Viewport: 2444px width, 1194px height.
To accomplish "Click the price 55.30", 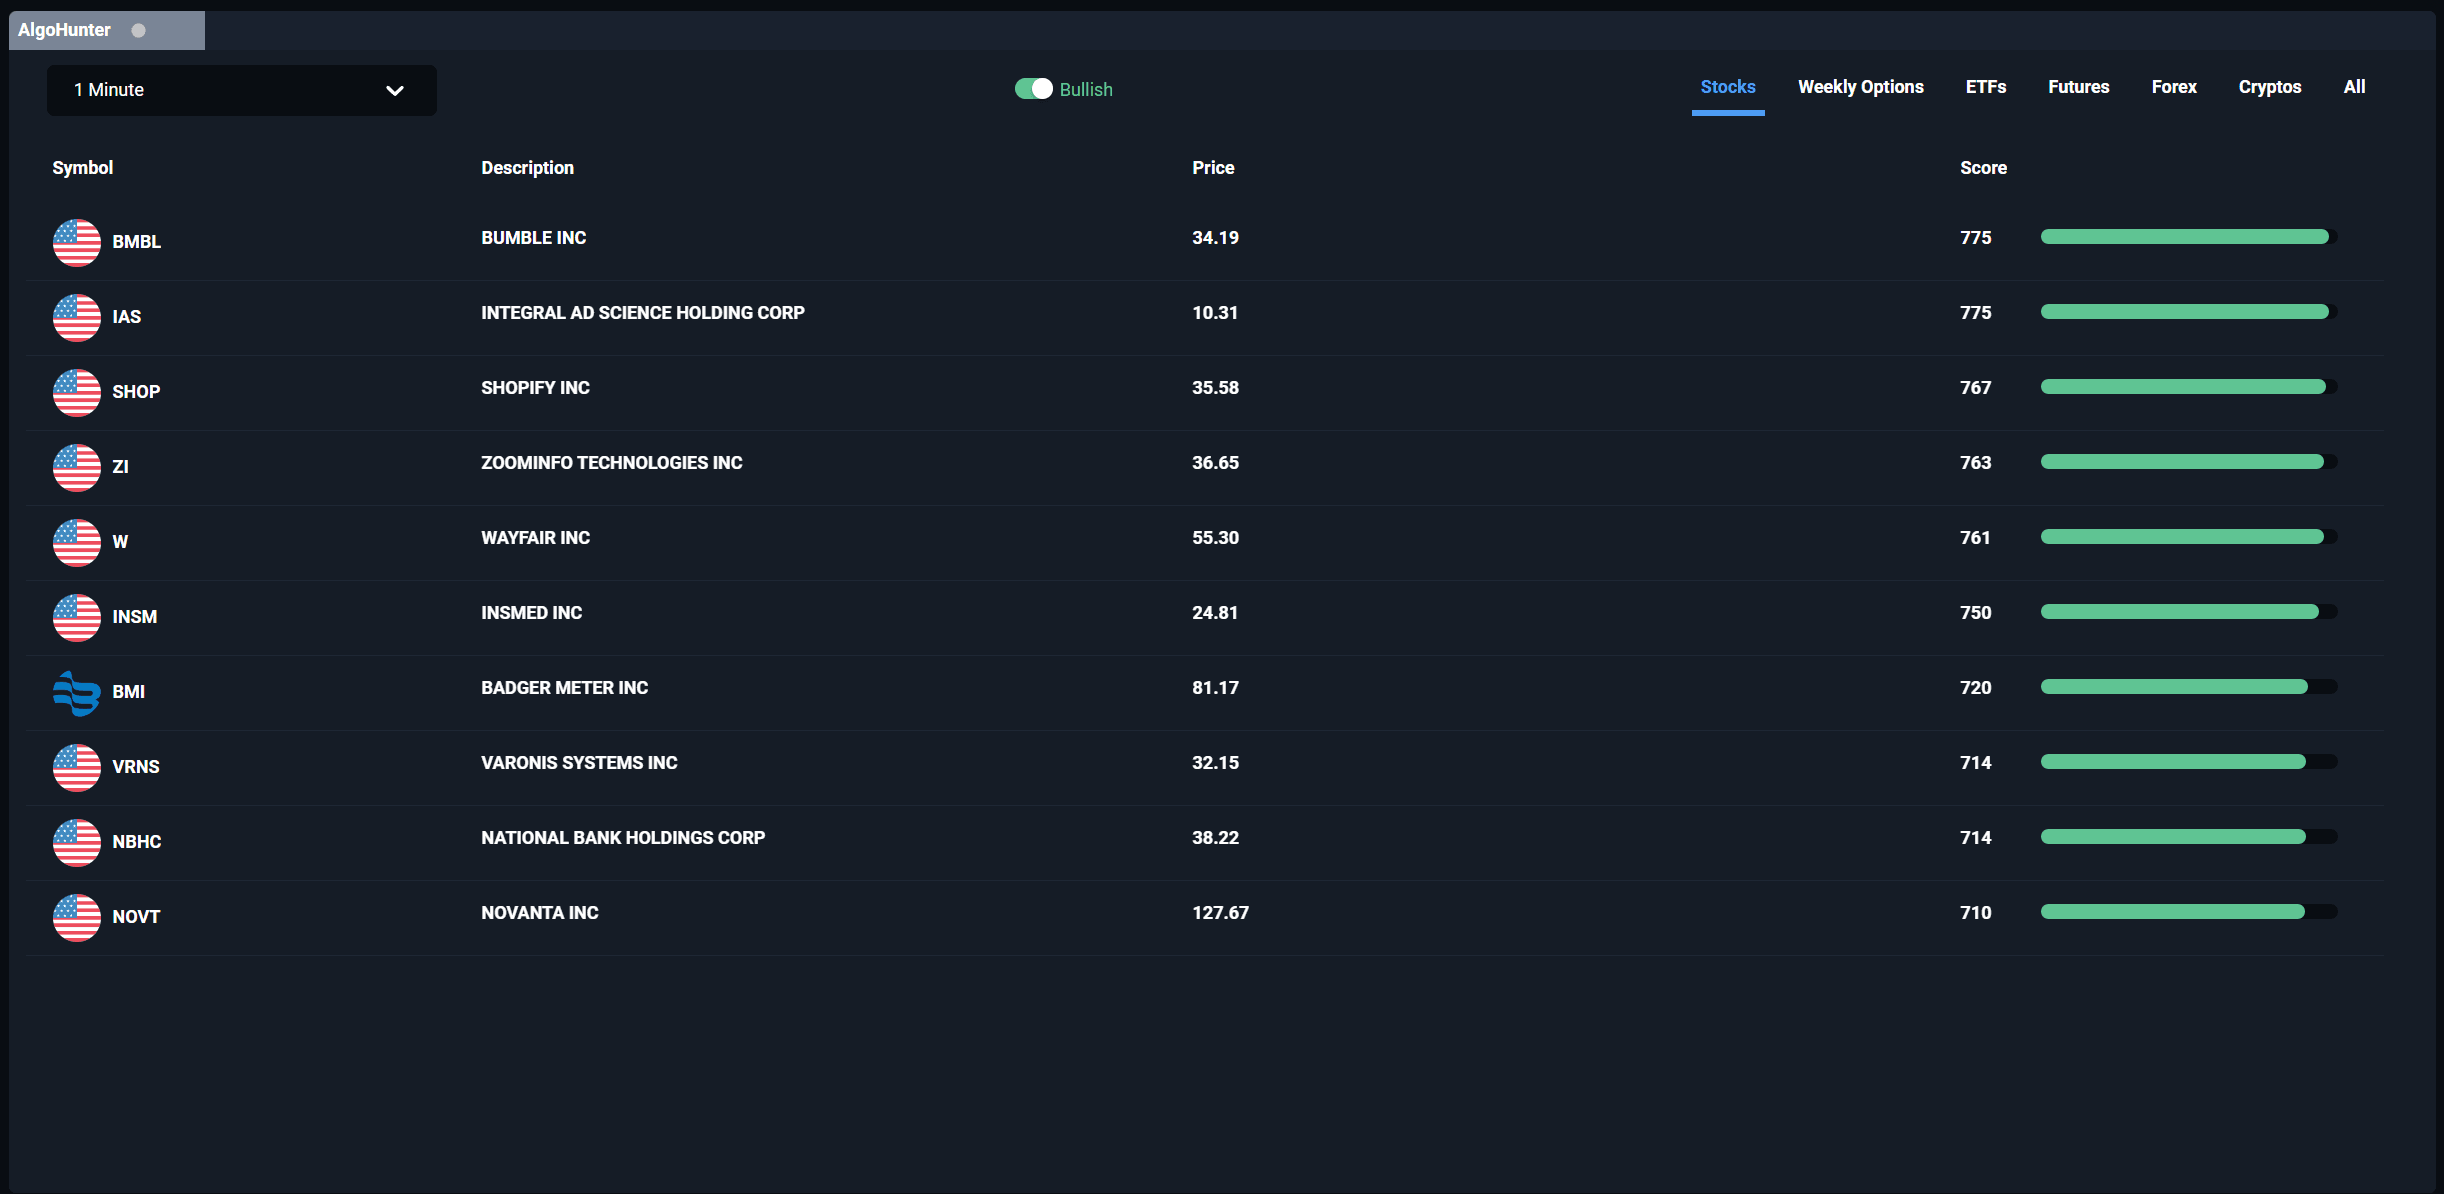I will pyautogui.click(x=1216, y=537).
